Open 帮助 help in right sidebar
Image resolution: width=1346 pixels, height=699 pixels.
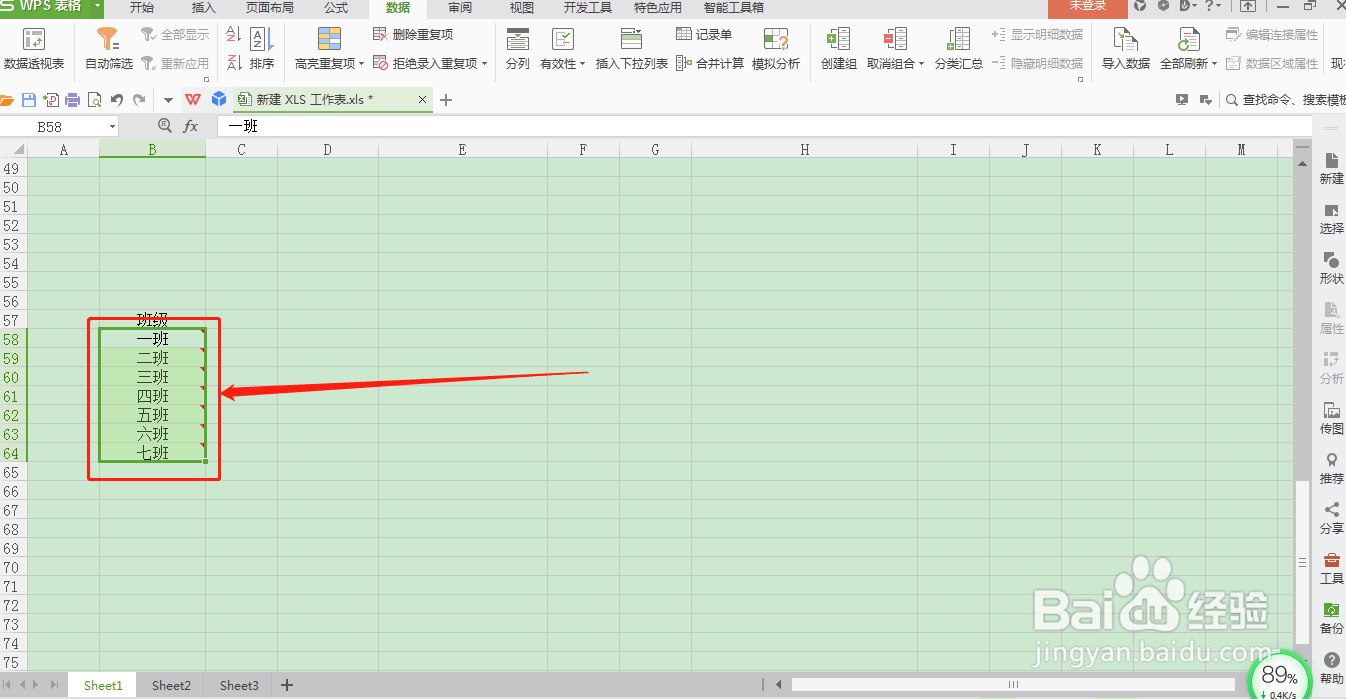pyautogui.click(x=1331, y=668)
